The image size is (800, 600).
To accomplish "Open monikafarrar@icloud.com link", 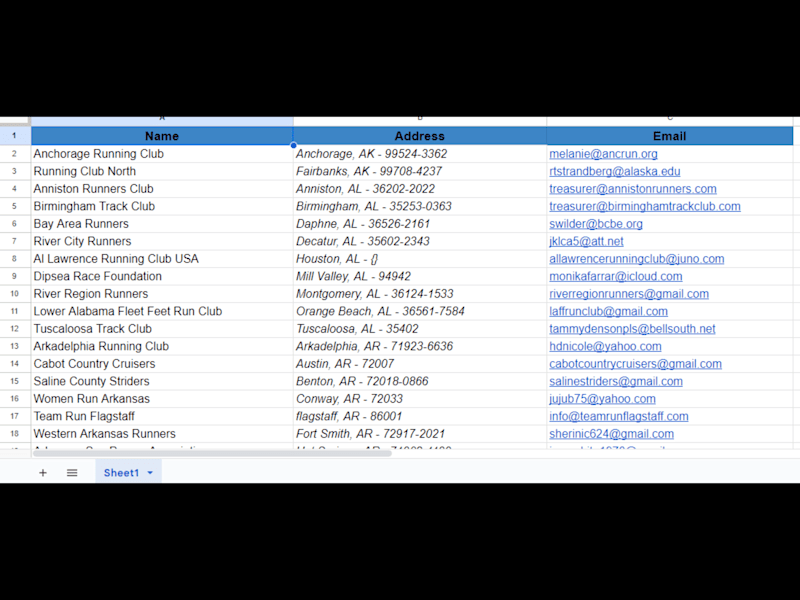I will (x=616, y=277).
